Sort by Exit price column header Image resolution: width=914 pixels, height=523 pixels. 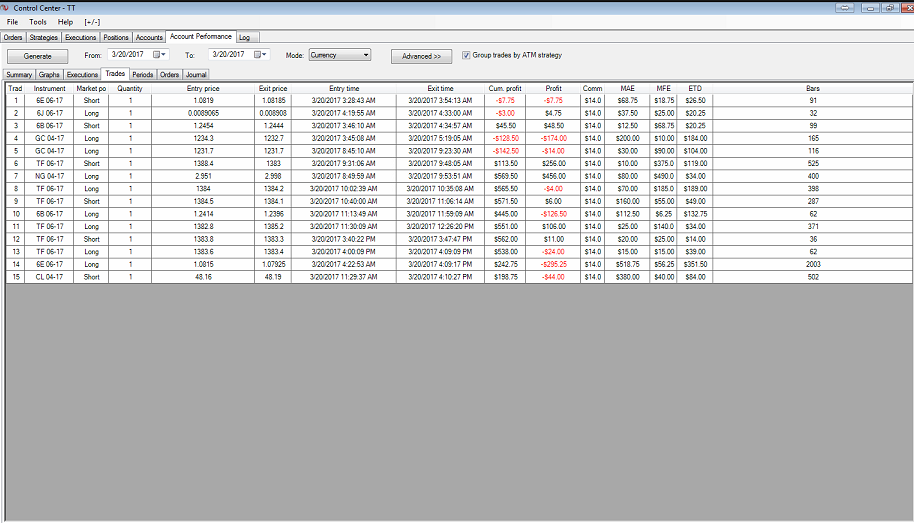[x=273, y=89]
